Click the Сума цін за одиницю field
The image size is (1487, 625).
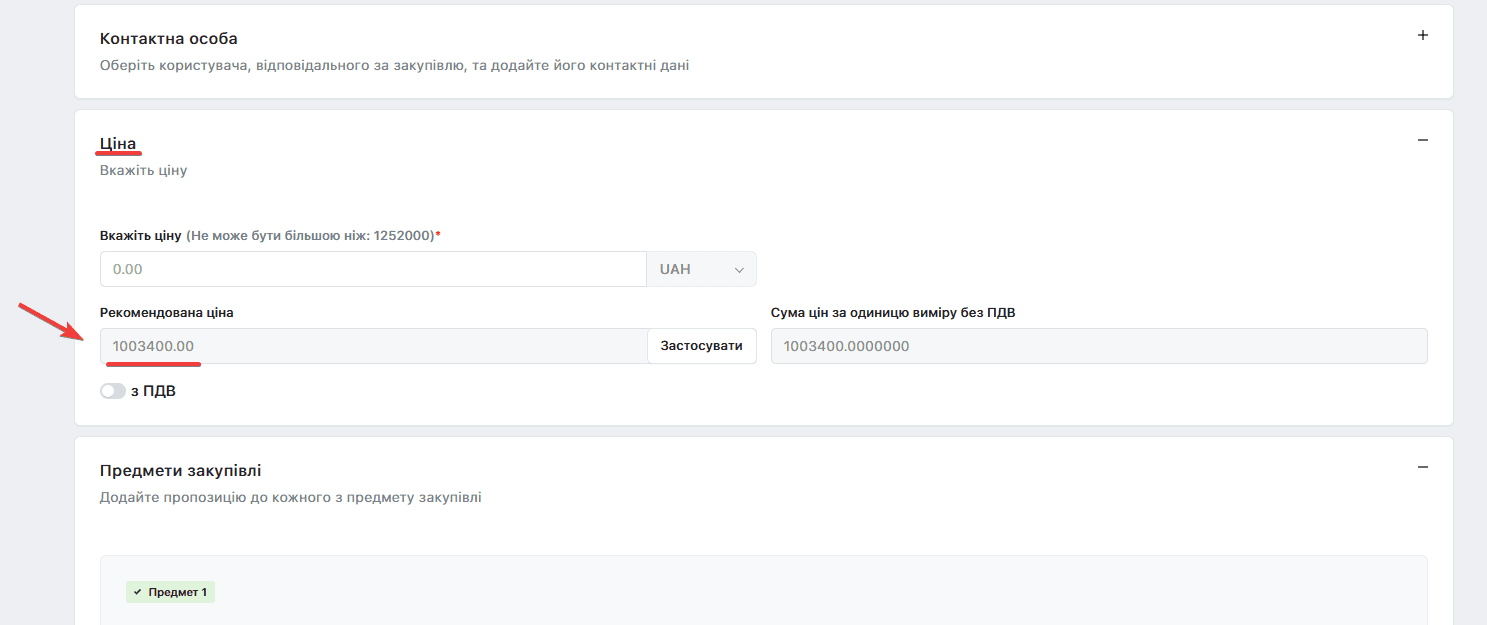1099,346
